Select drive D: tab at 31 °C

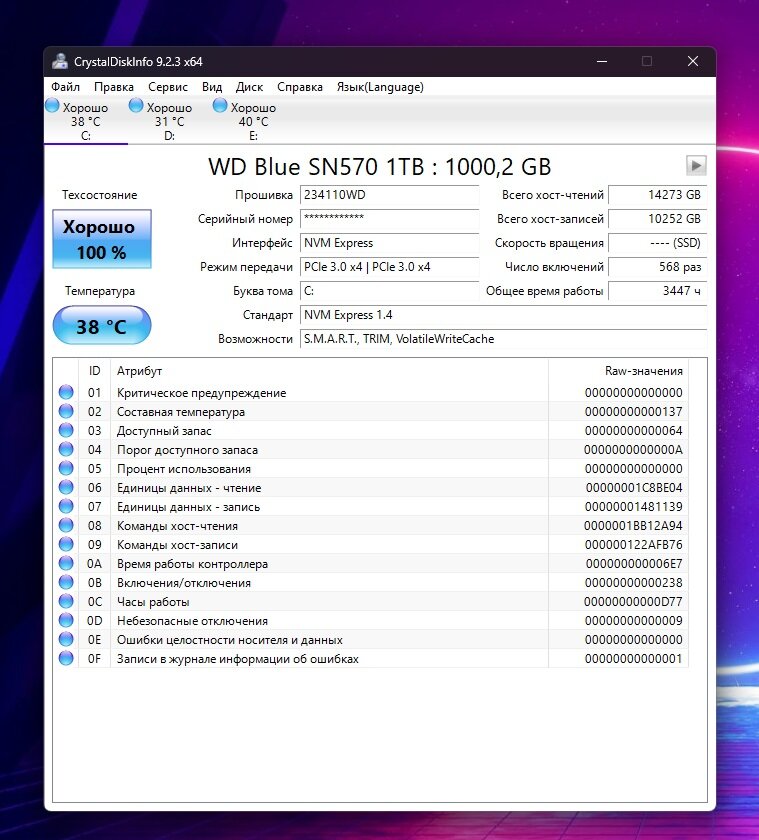point(169,121)
